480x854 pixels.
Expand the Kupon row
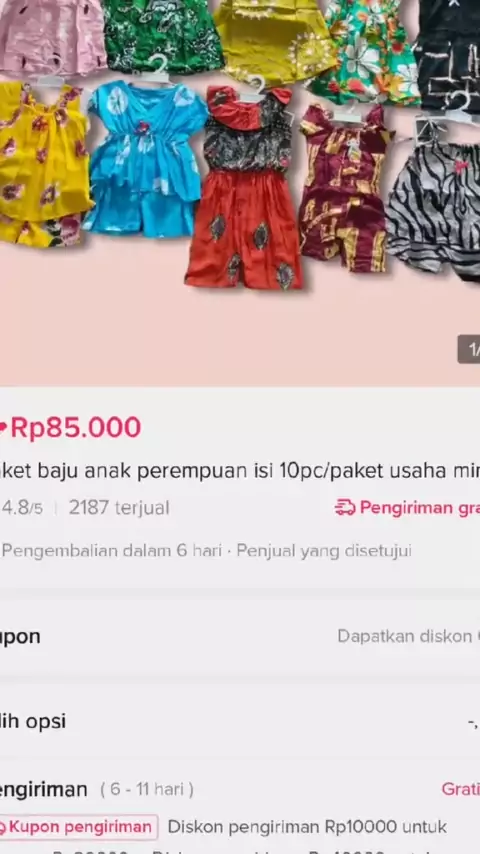tap(240, 636)
